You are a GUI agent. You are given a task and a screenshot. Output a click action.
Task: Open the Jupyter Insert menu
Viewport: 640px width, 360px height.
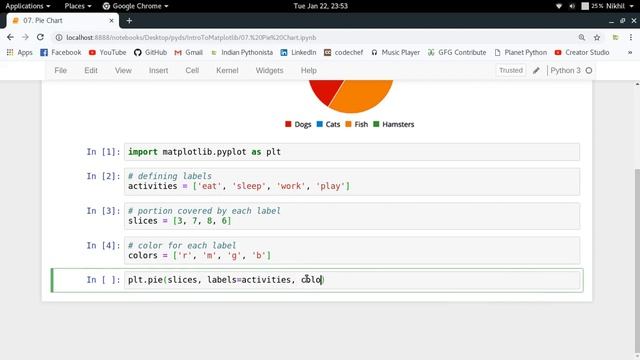click(158, 70)
